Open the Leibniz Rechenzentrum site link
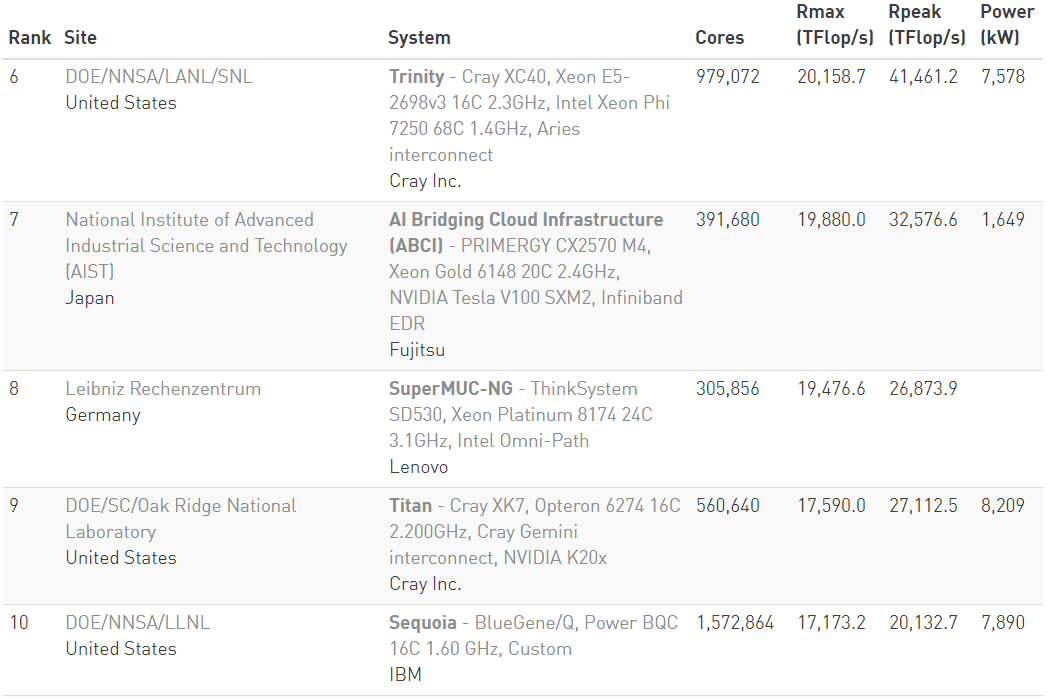 coord(163,389)
